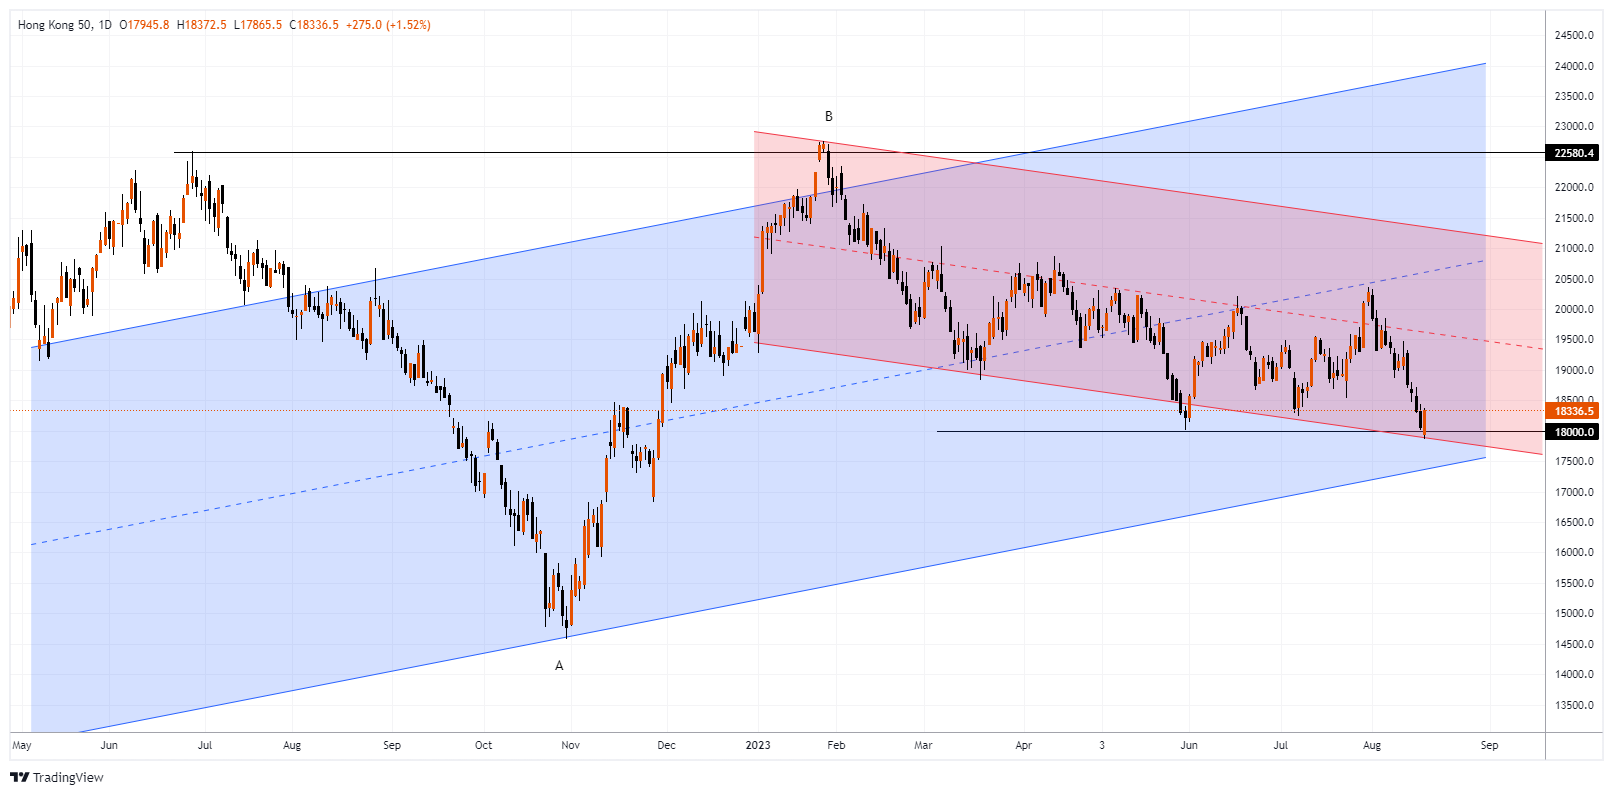Viewport: 1613px width, 795px height.
Task: Click the high value H18372.5
Action: (201, 25)
